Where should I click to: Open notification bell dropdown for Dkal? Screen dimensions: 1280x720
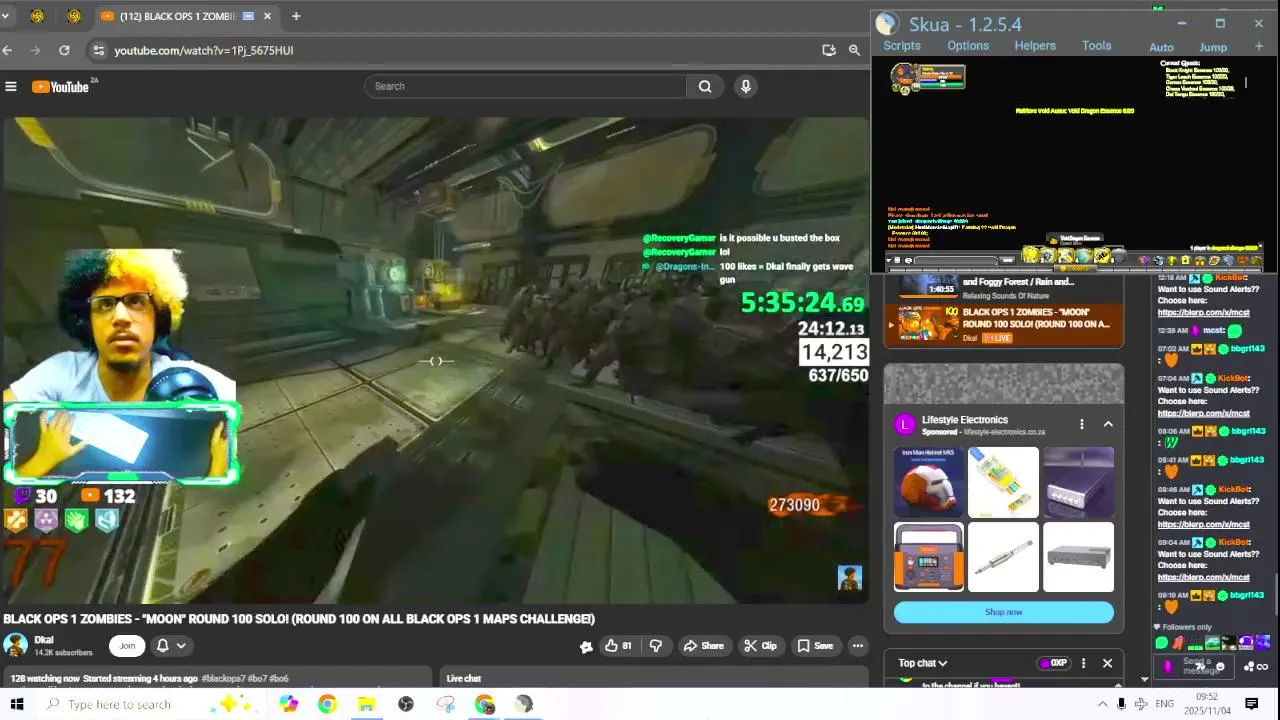pyautogui.click(x=170, y=646)
